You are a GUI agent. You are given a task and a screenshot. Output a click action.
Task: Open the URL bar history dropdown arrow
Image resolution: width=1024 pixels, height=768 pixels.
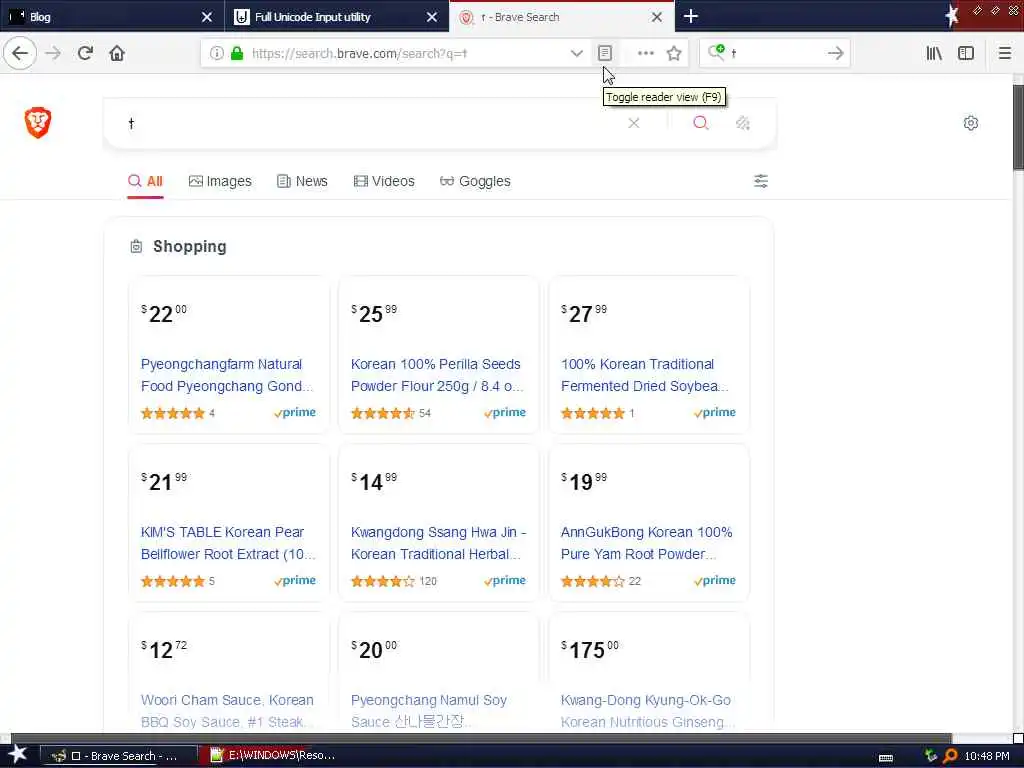[x=576, y=54]
